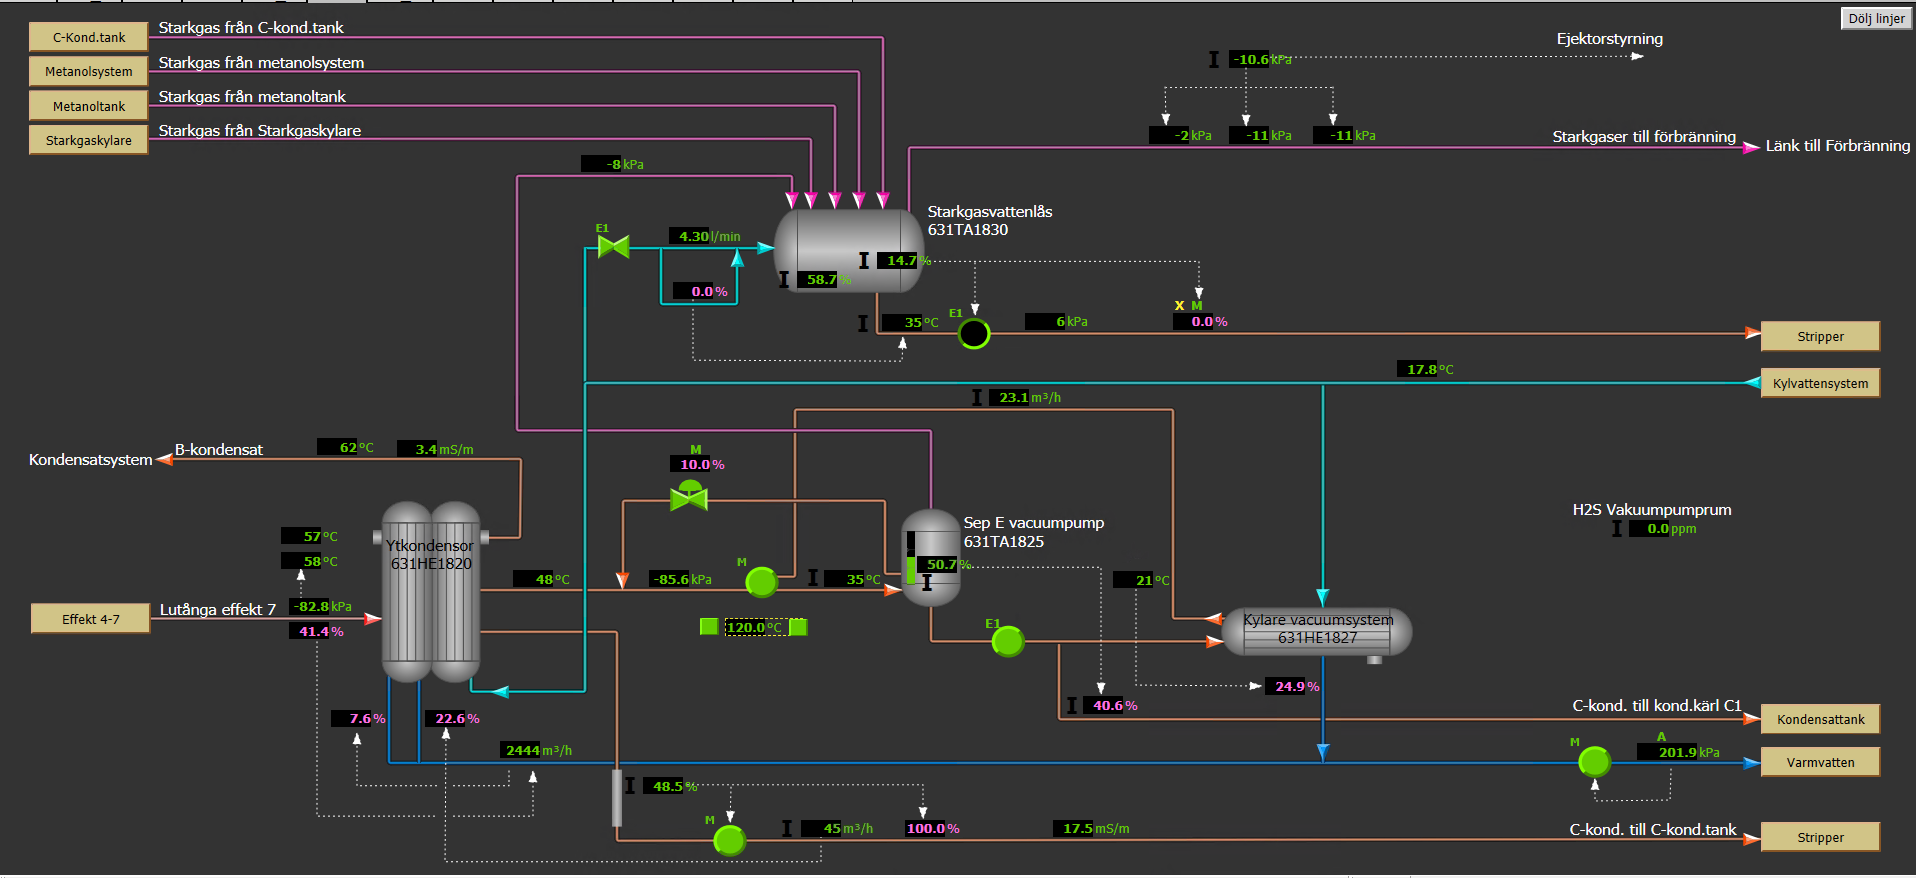Click the E1 valve feeding the Starkgasvattenlås tank

click(x=613, y=247)
